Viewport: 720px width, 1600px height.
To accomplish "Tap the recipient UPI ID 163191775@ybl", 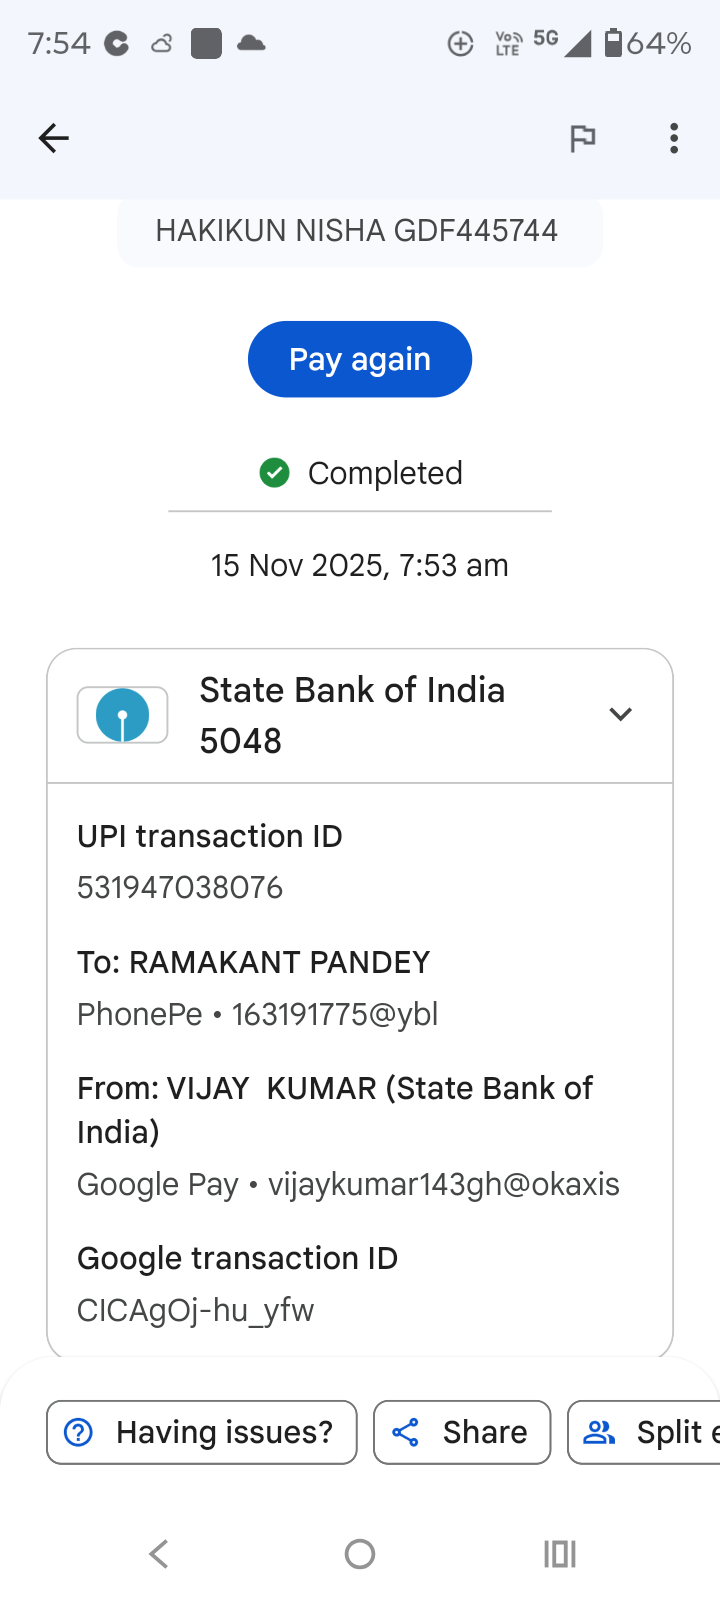I will coord(335,1014).
